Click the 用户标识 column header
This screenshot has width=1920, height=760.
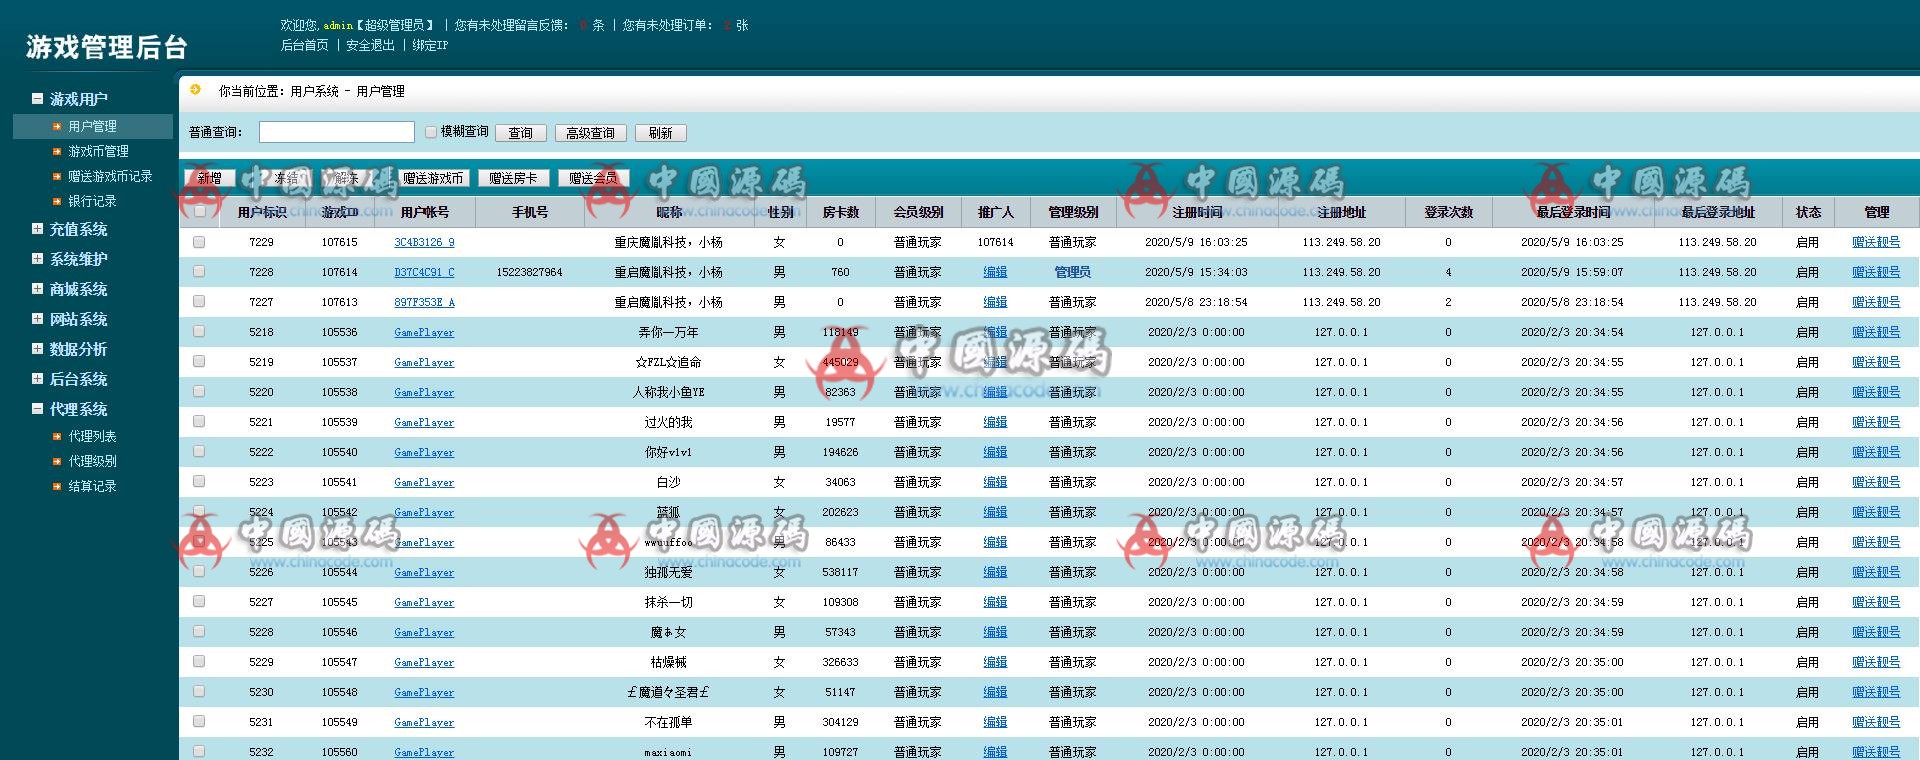pyautogui.click(x=262, y=212)
